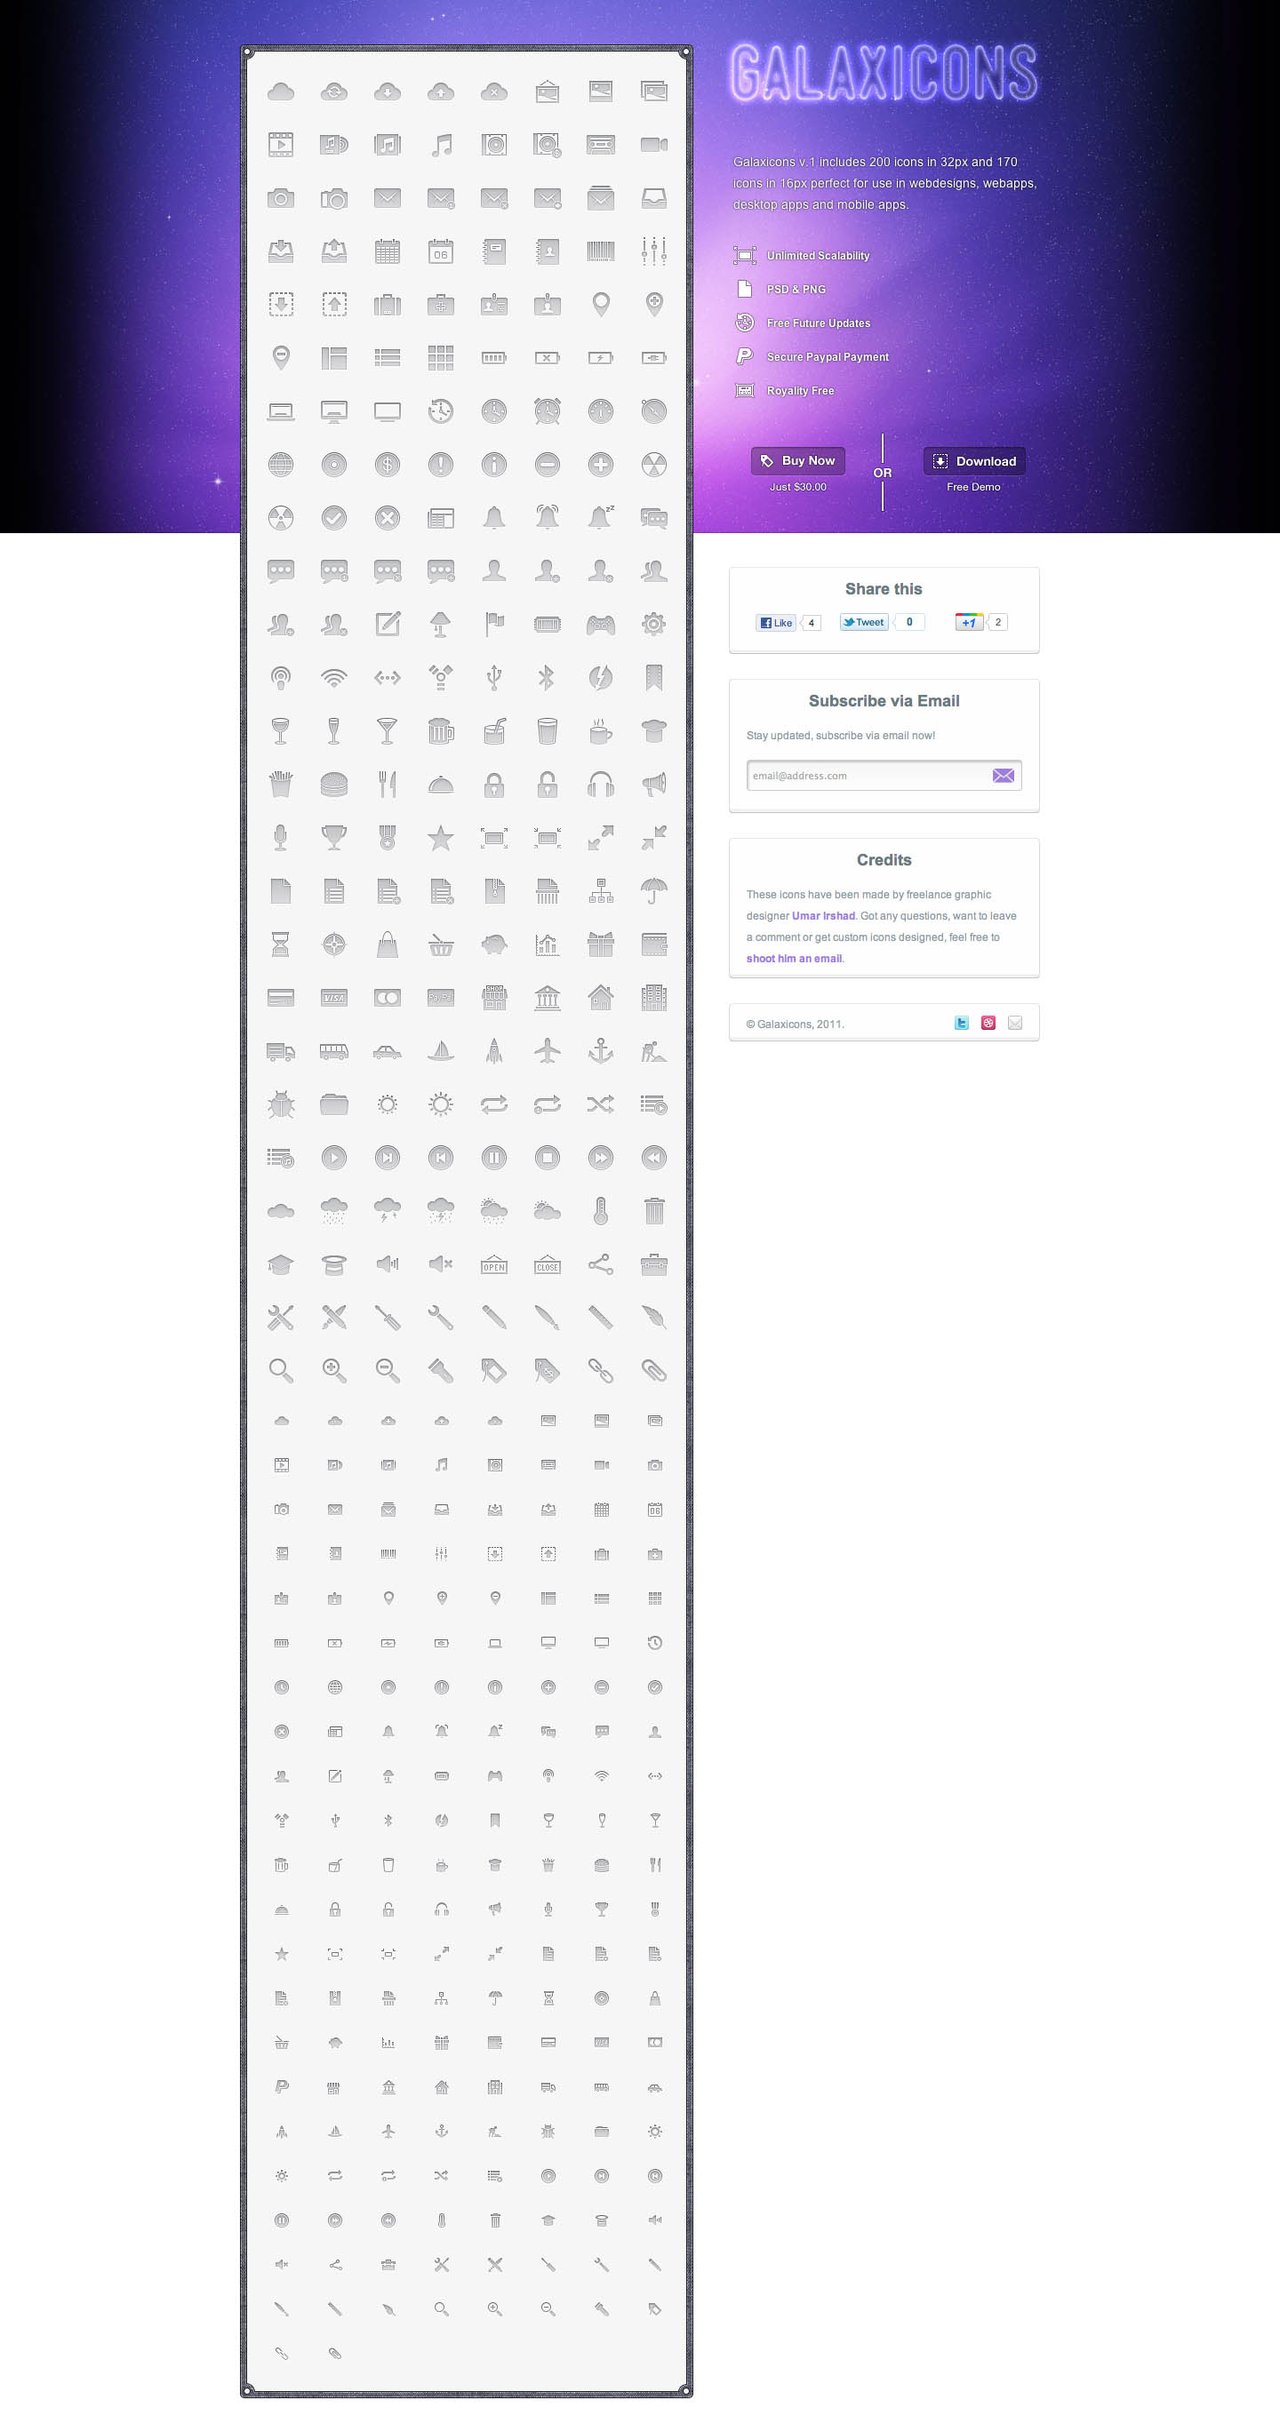Select the headphones icon
The height and width of the screenshot is (2416, 1280).
pos(601,785)
